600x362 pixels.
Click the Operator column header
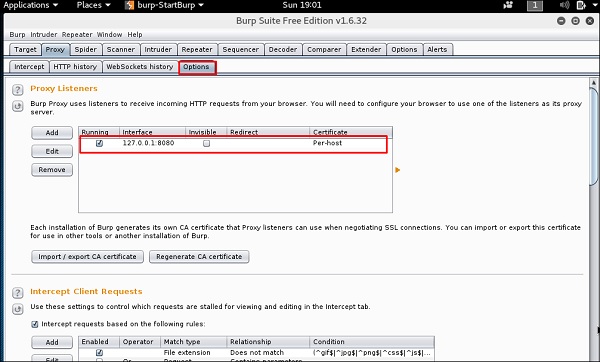coord(140,342)
